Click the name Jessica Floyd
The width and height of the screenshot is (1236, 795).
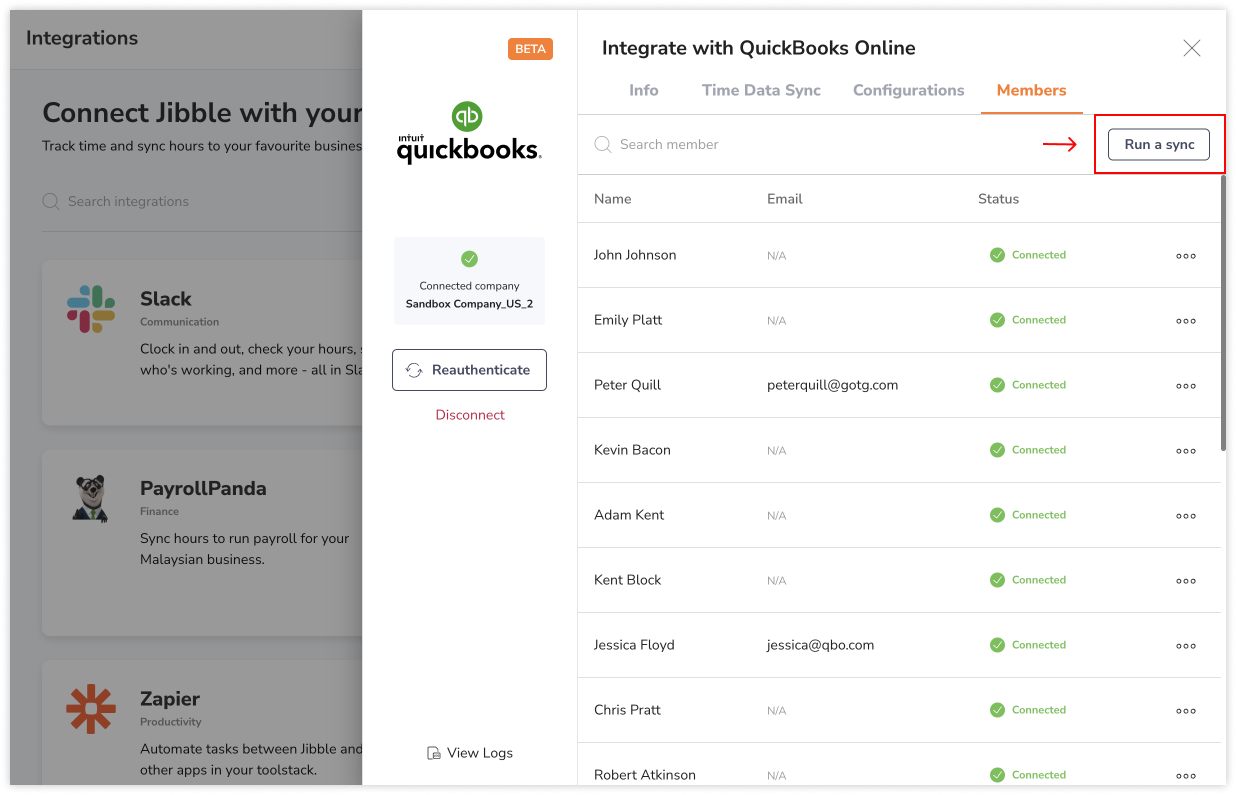[634, 645]
